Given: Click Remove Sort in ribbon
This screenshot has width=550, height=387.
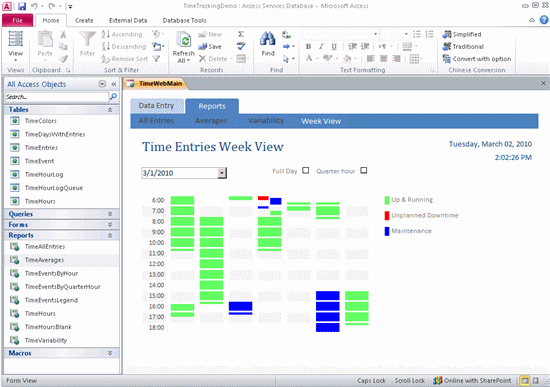Looking at the screenshot, I should pyautogui.click(x=125, y=59).
